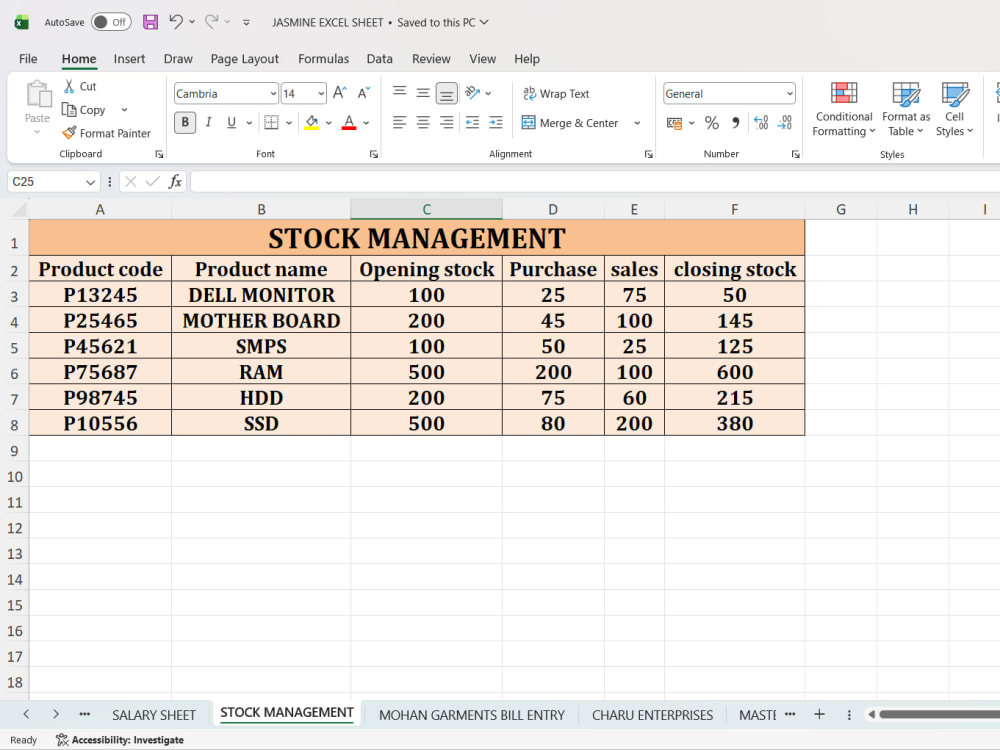The image size is (1000, 750).
Task: Select cell containing DELL MONITOR
Action: pos(261,295)
